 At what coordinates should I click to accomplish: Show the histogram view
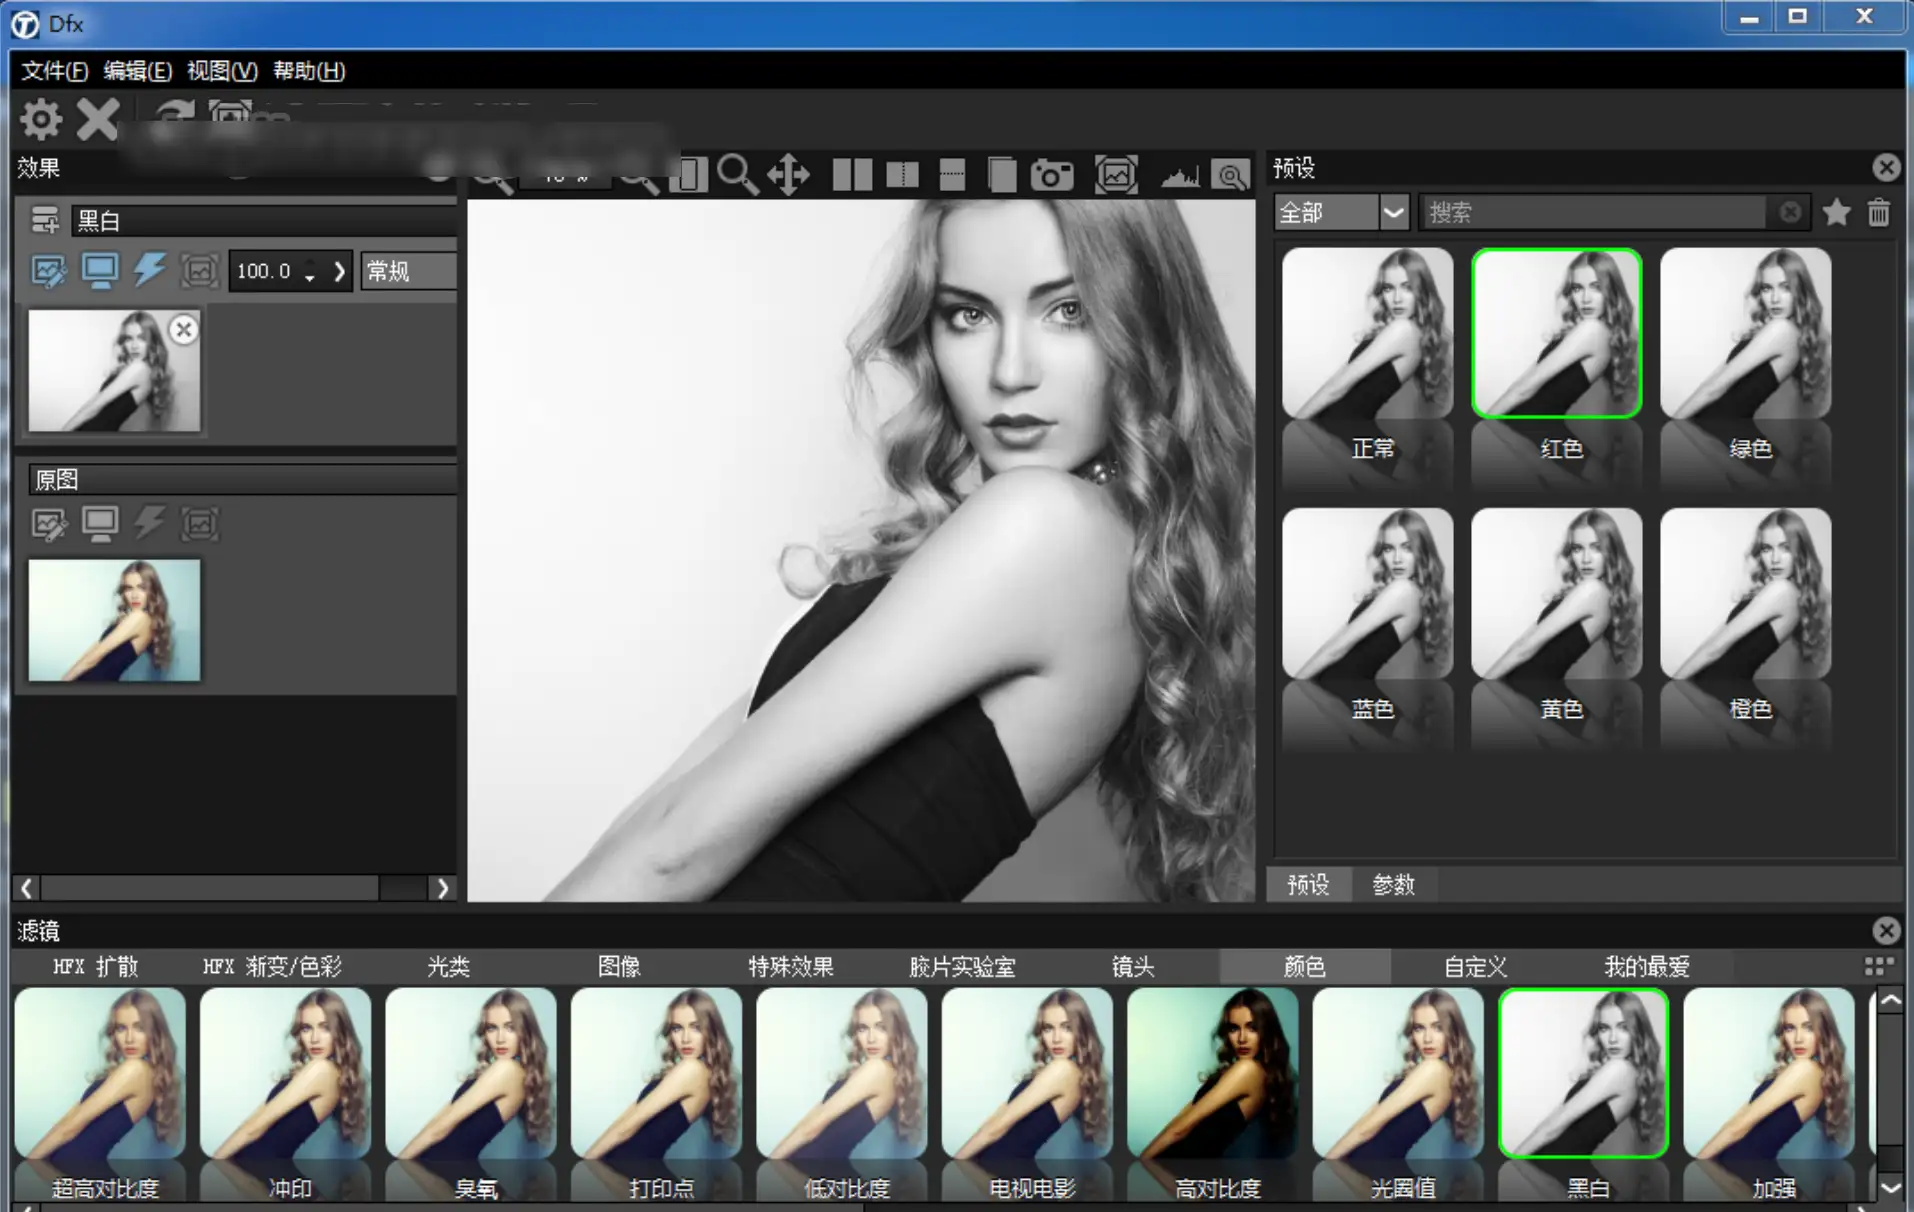[1179, 177]
